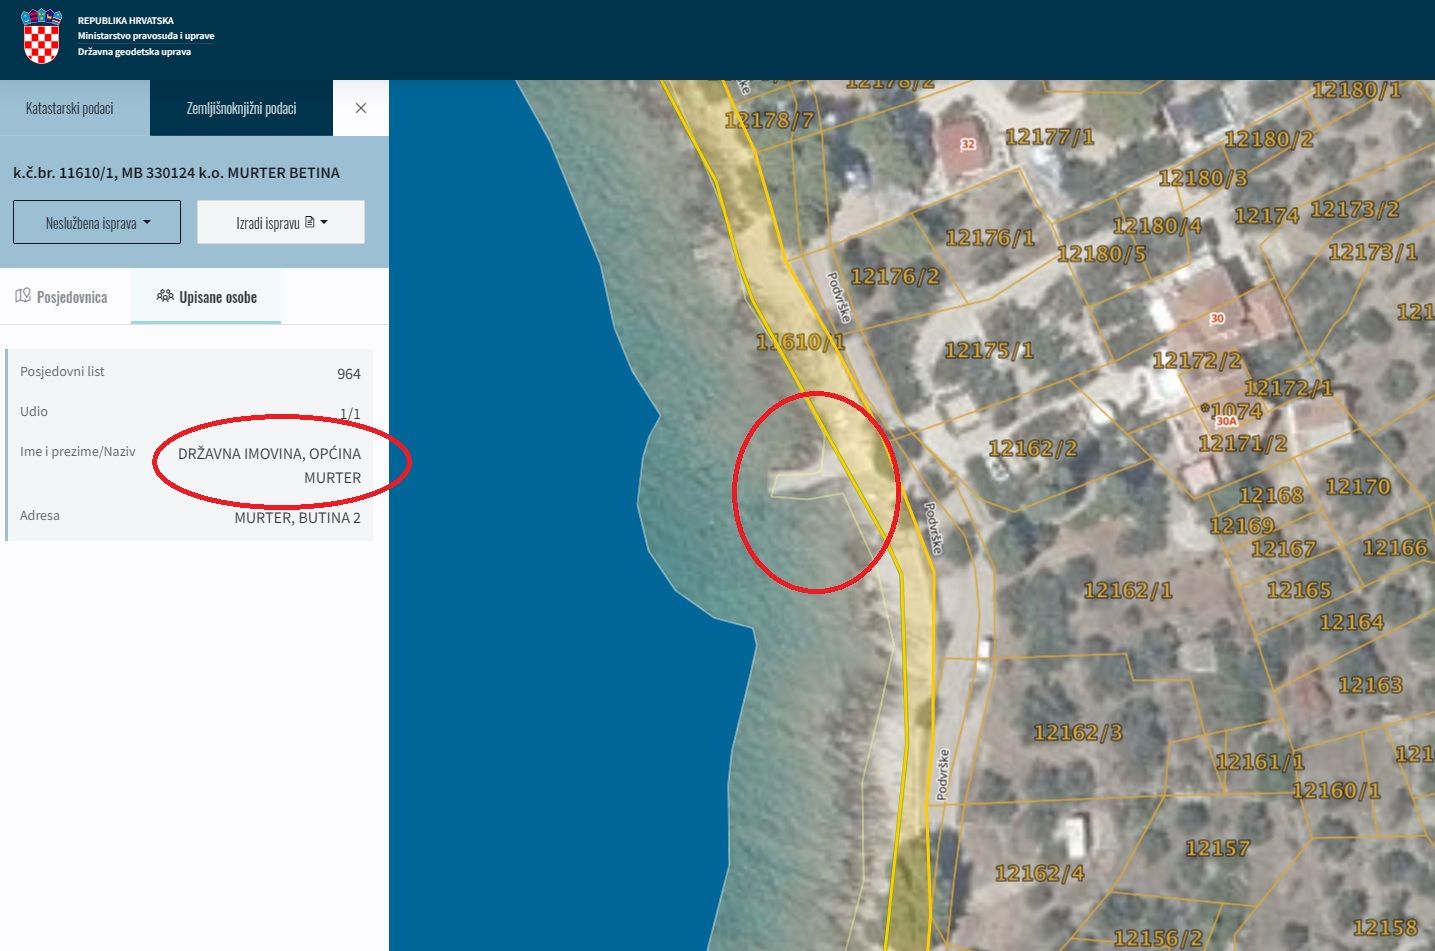Click the highlighted parcel label 11610/1
The image size is (1435, 951).
coord(800,342)
